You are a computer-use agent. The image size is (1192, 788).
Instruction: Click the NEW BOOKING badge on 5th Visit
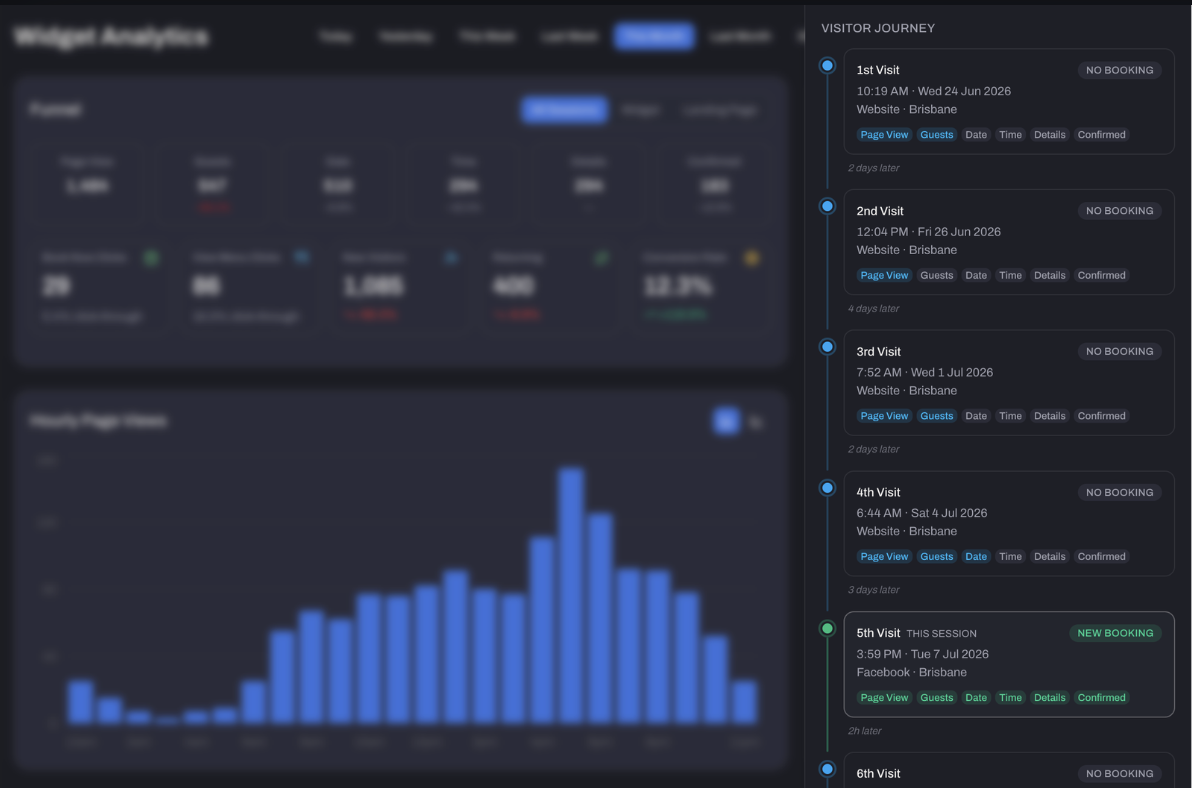(x=1115, y=633)
